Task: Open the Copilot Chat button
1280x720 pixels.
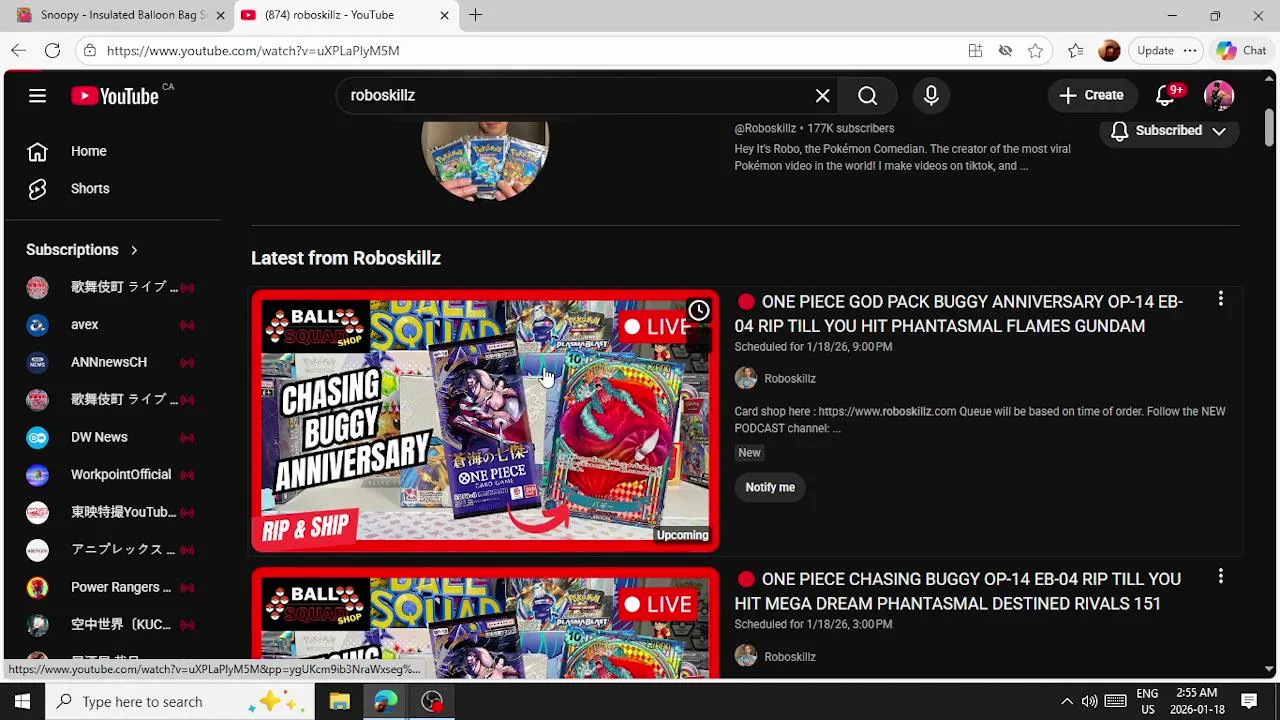Action: click(1241, 50)
